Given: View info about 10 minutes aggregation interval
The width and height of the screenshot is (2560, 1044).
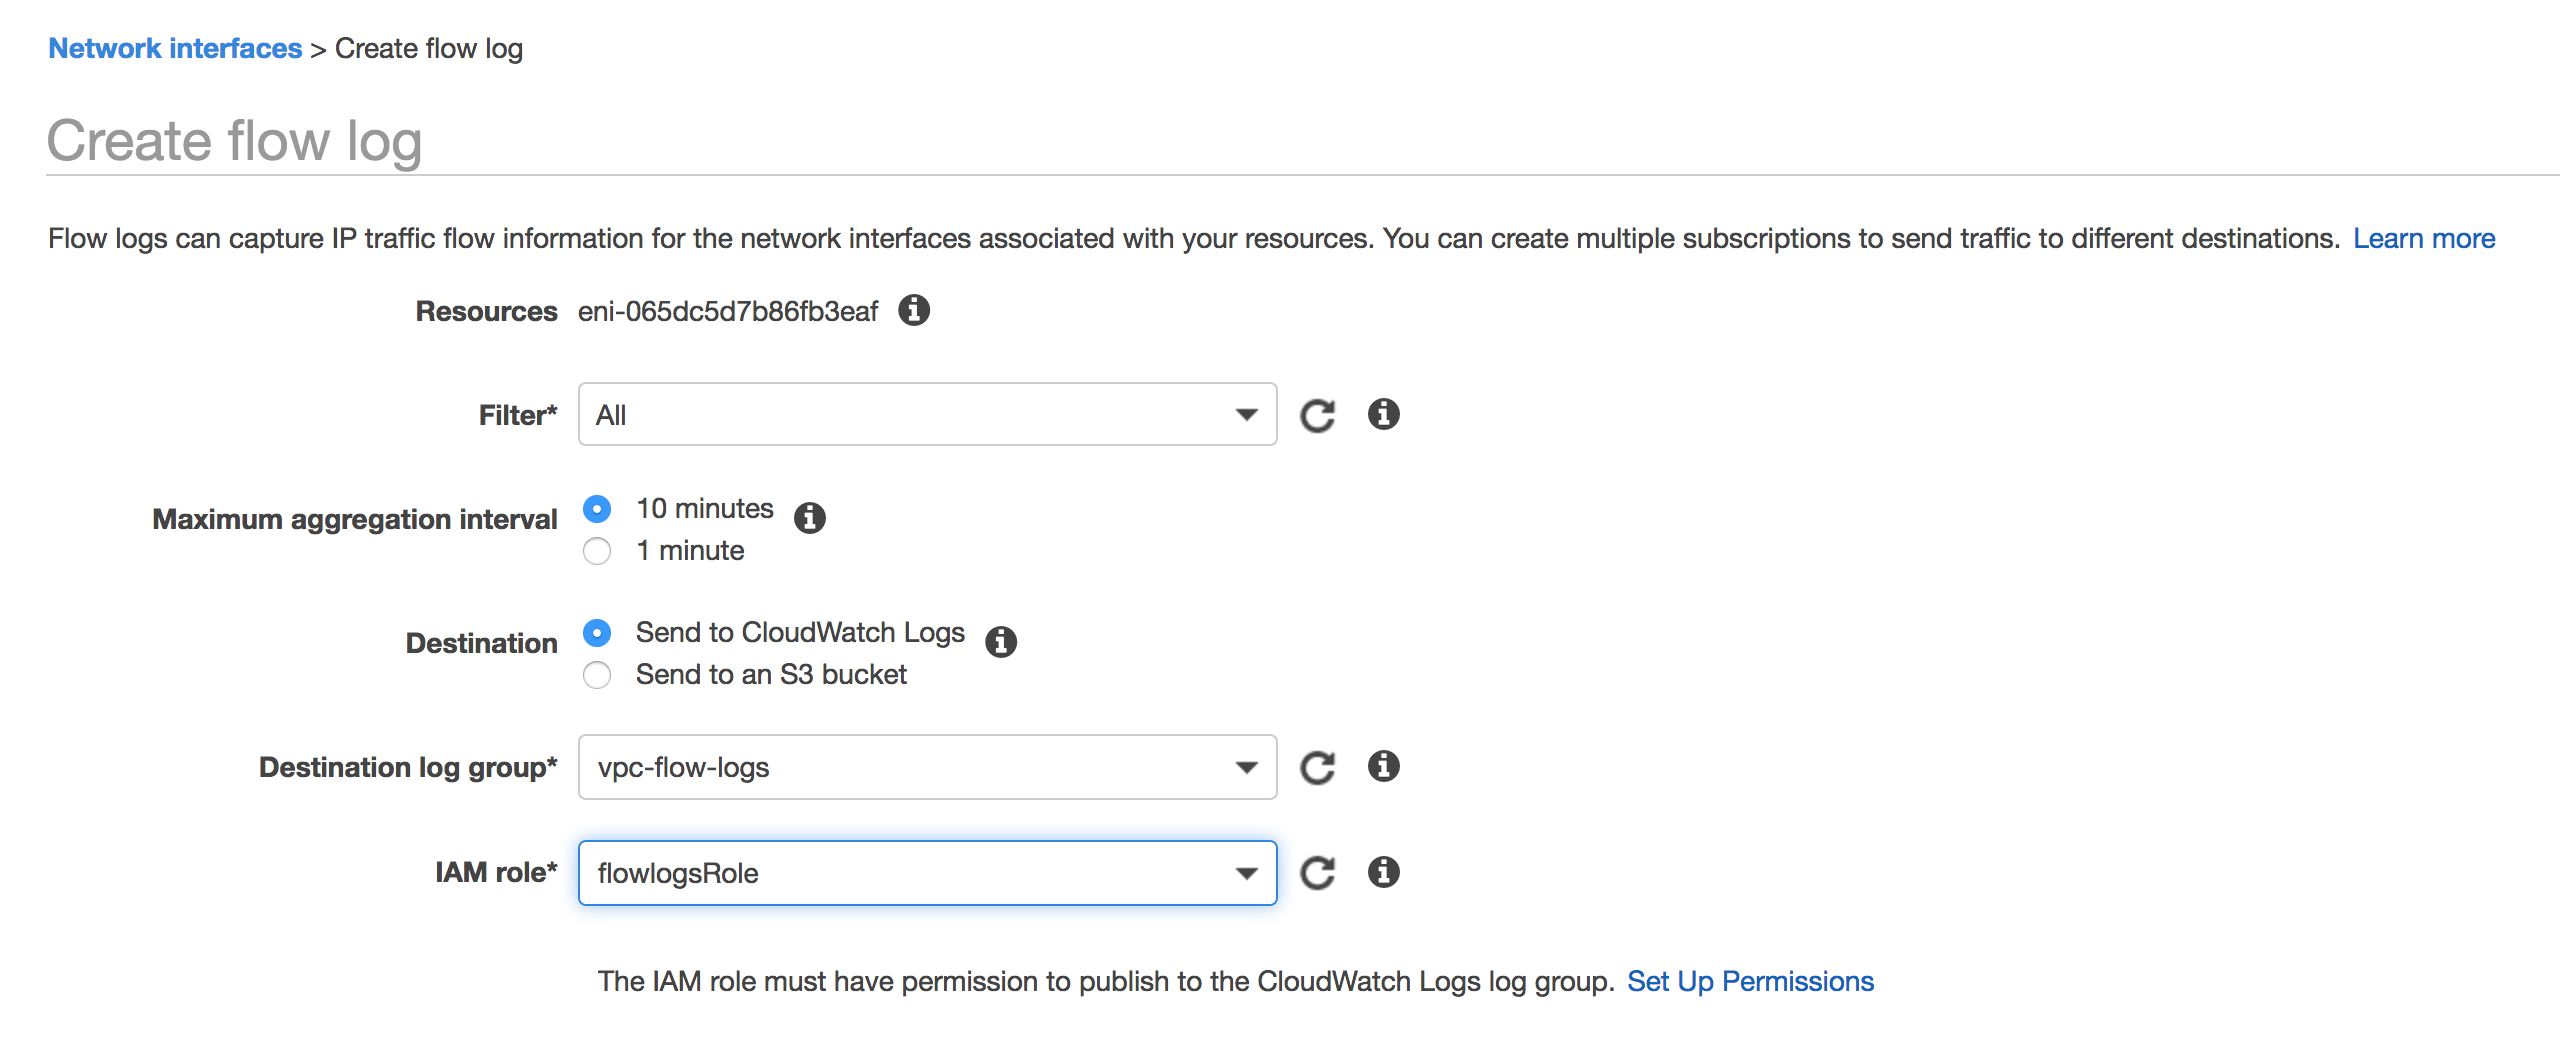Looking at the screenshot, I should click(x=809, y=517).
